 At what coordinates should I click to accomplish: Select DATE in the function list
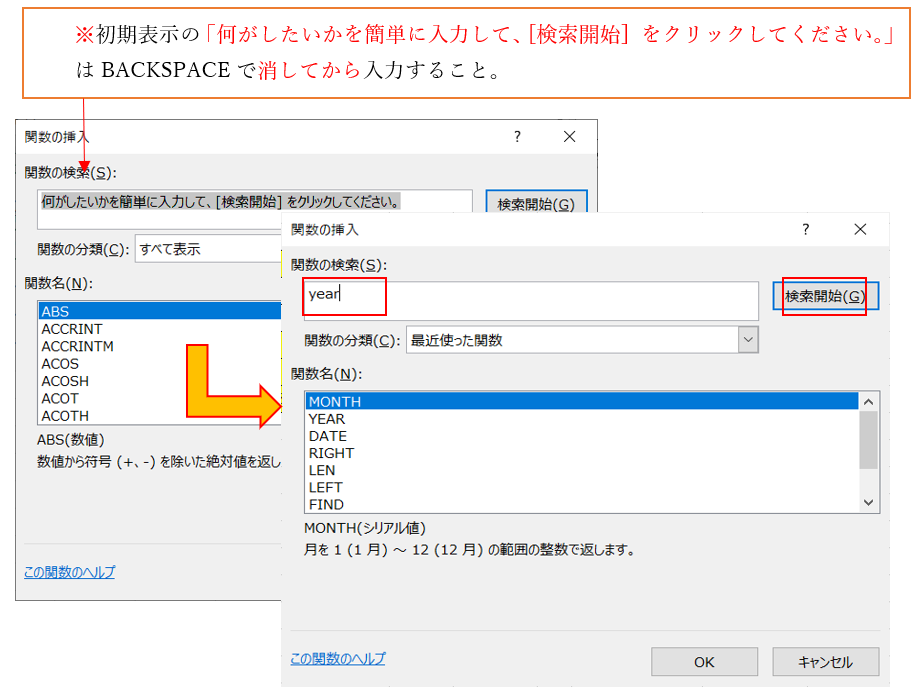point(327,436)
